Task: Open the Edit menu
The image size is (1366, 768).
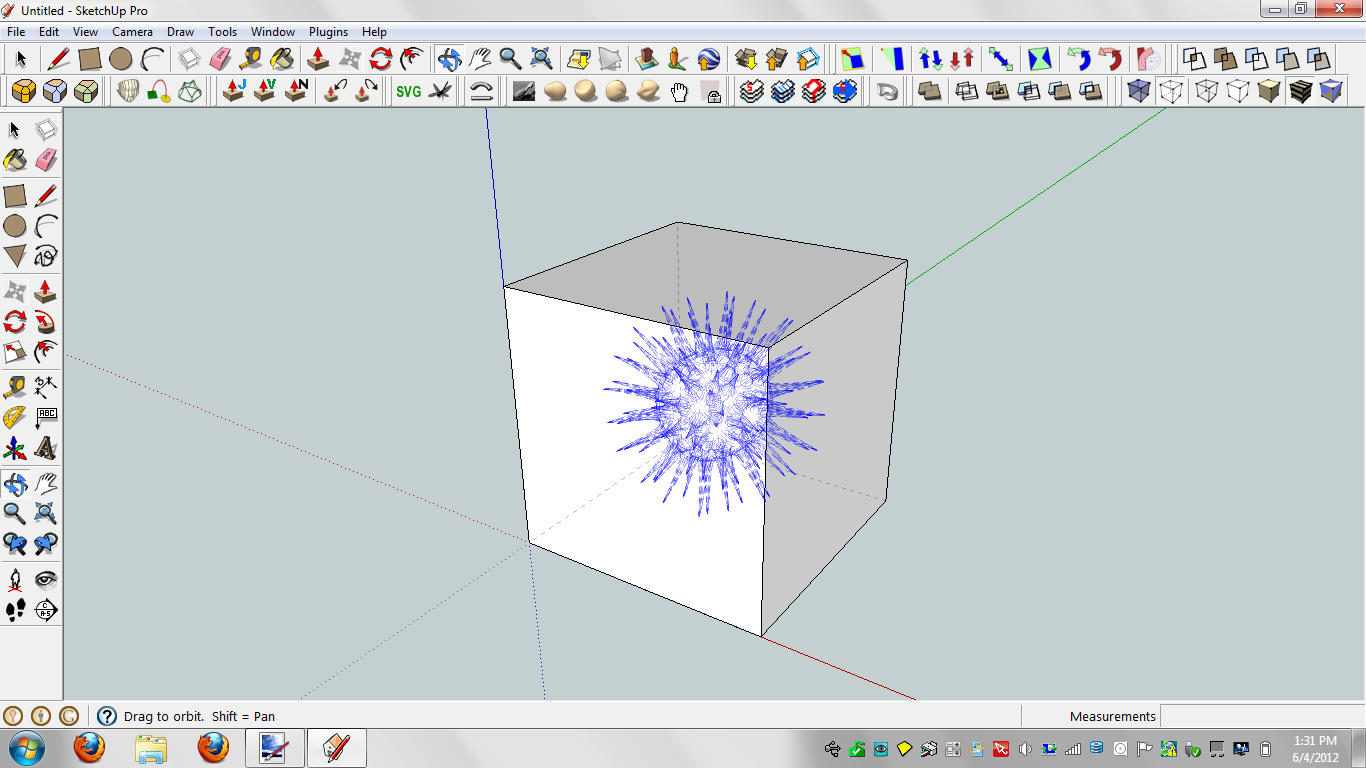Action: click(49, 32)
